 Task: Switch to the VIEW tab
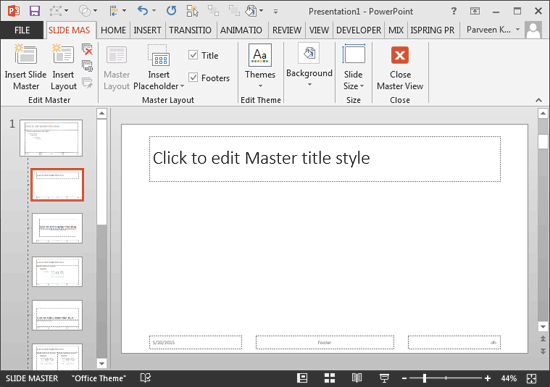319,31
